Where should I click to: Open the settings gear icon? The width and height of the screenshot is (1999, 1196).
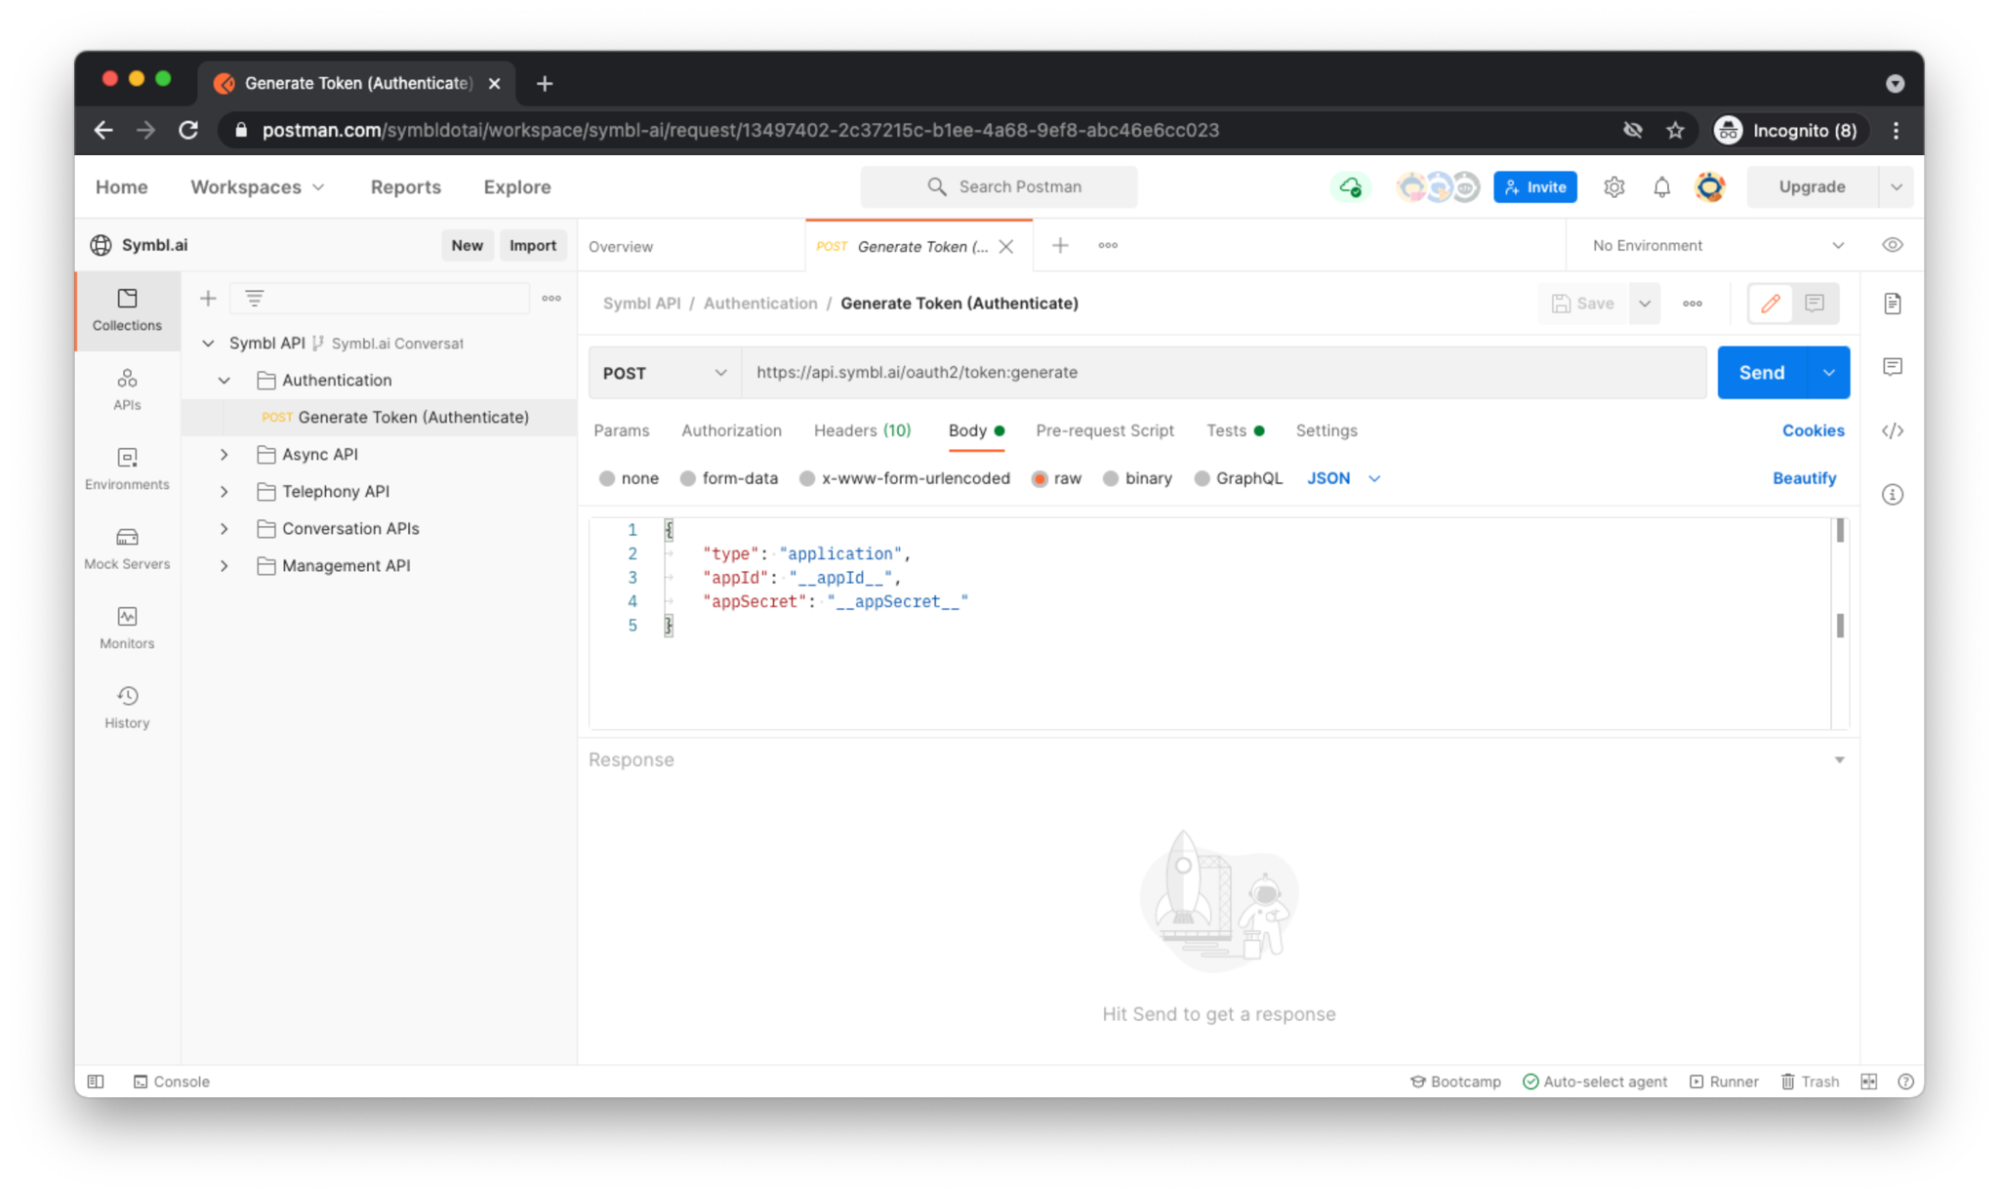pyautogui.click(x=1614, y=187)
